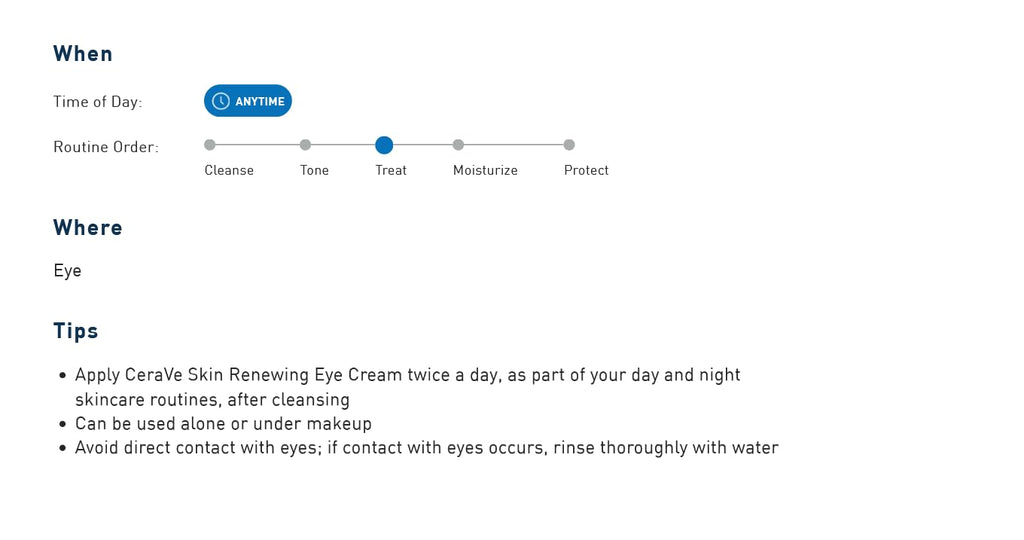Click the Tips section heading

point(76,331)
